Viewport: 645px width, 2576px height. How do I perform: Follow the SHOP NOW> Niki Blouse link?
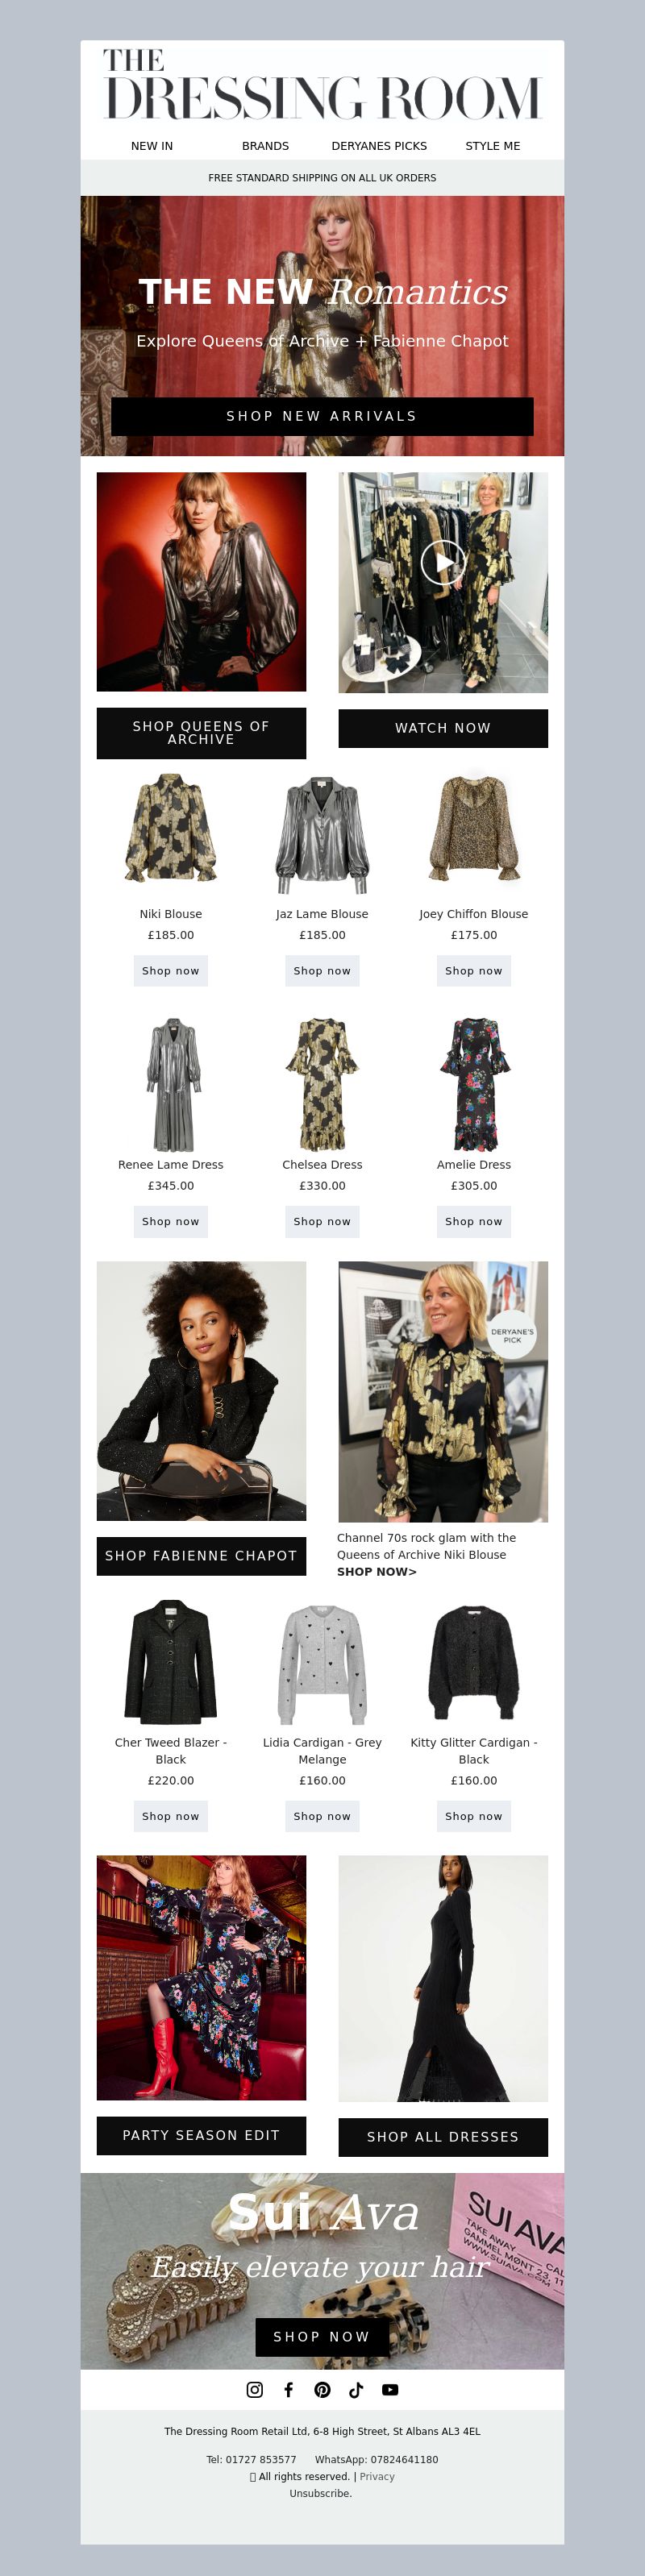377,1571
